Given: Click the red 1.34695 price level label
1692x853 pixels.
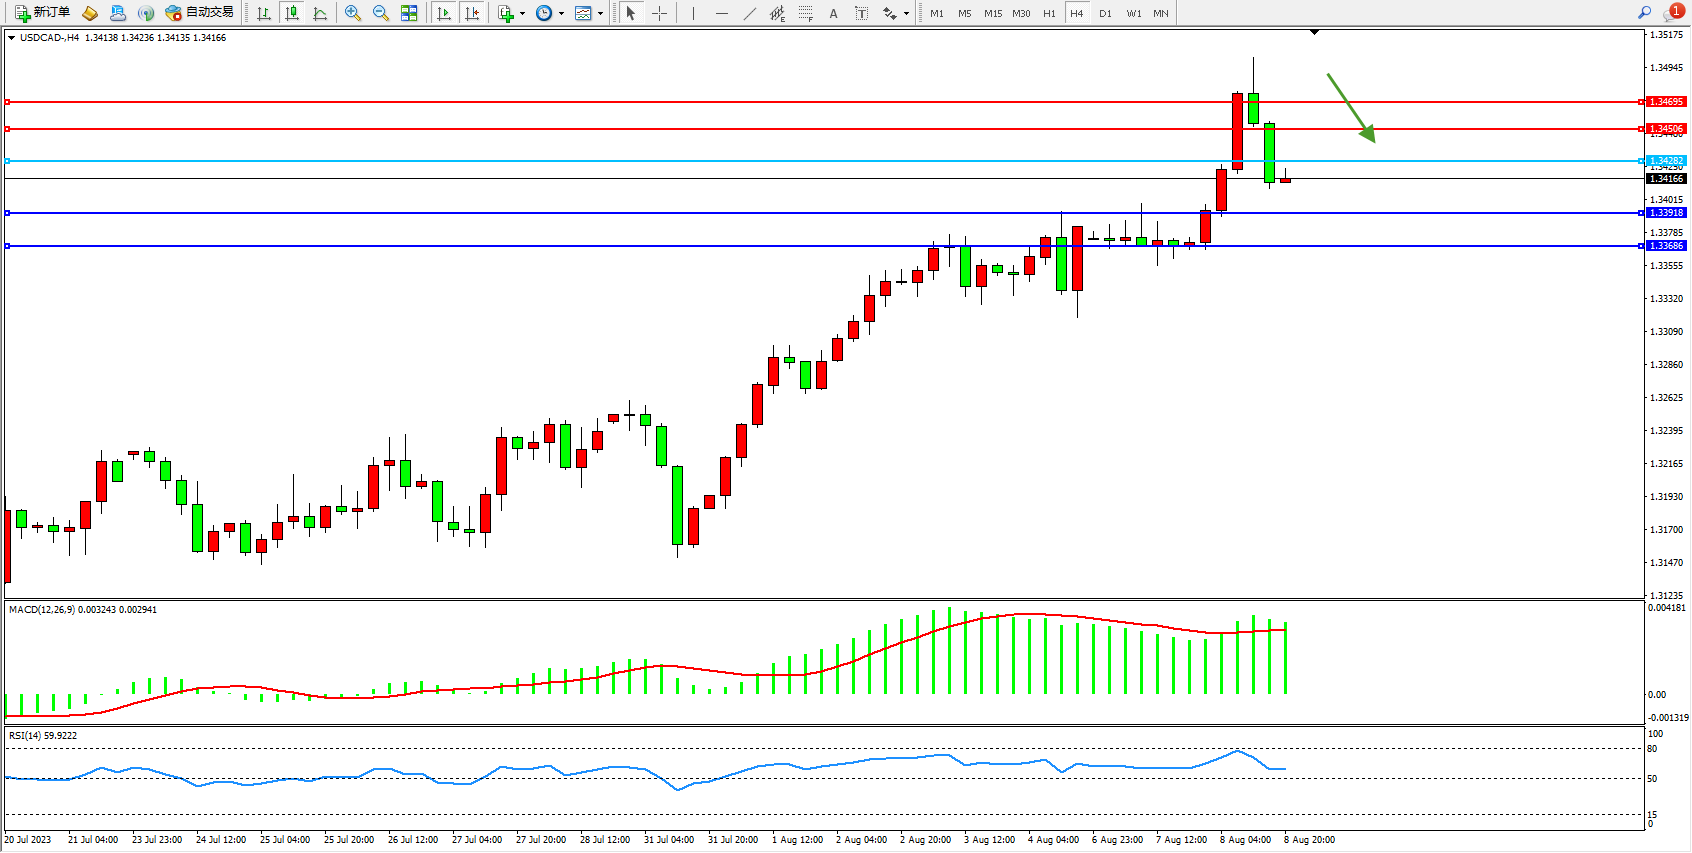Looking at the screenshot, I should point(1666,102).
